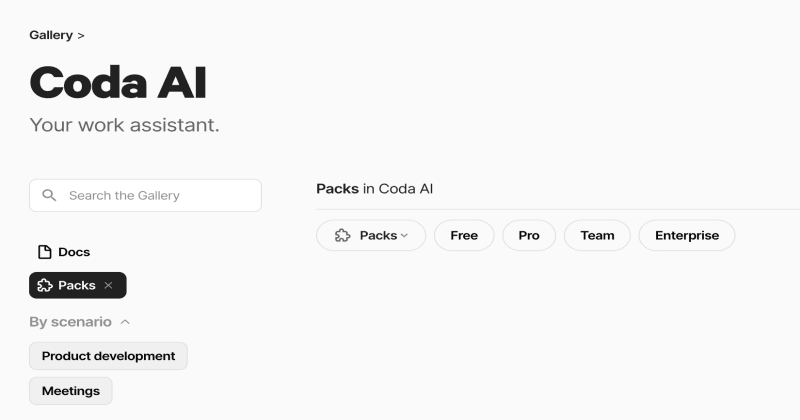
Task: Toggle the Enterprise pricing filter
Action: pyautogui.click(x=686, y=235)
